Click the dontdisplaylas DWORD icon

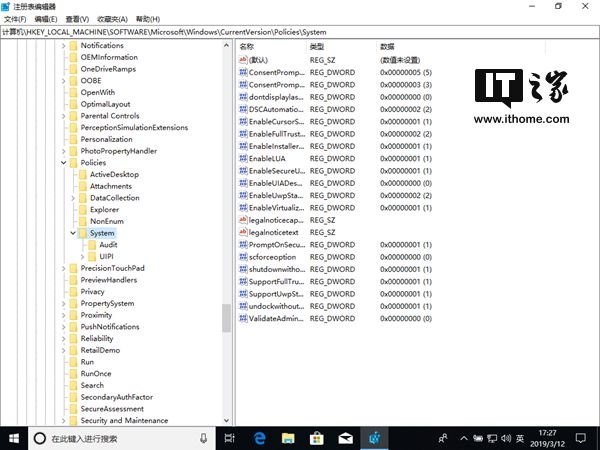point(243,97)
